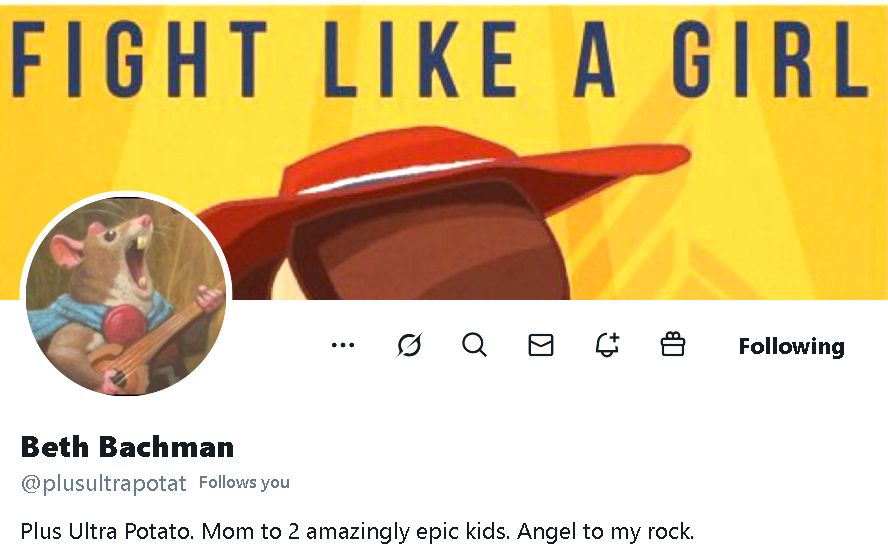Click the @plusultrapotat handle
The height and width of the screenshot is (556, 888).
tap(104, 483)
